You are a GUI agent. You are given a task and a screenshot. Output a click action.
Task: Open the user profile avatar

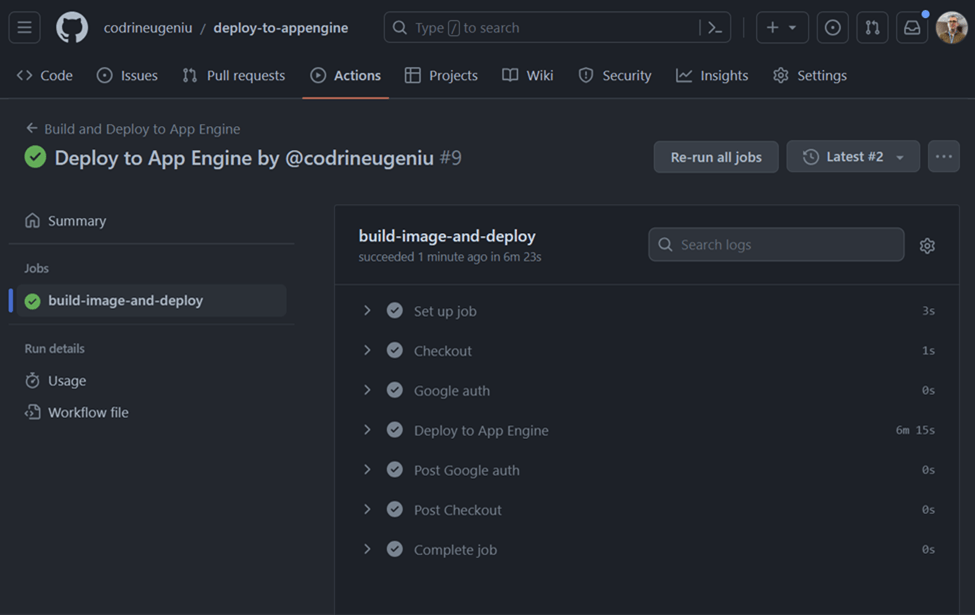click(x=951, y=28)
